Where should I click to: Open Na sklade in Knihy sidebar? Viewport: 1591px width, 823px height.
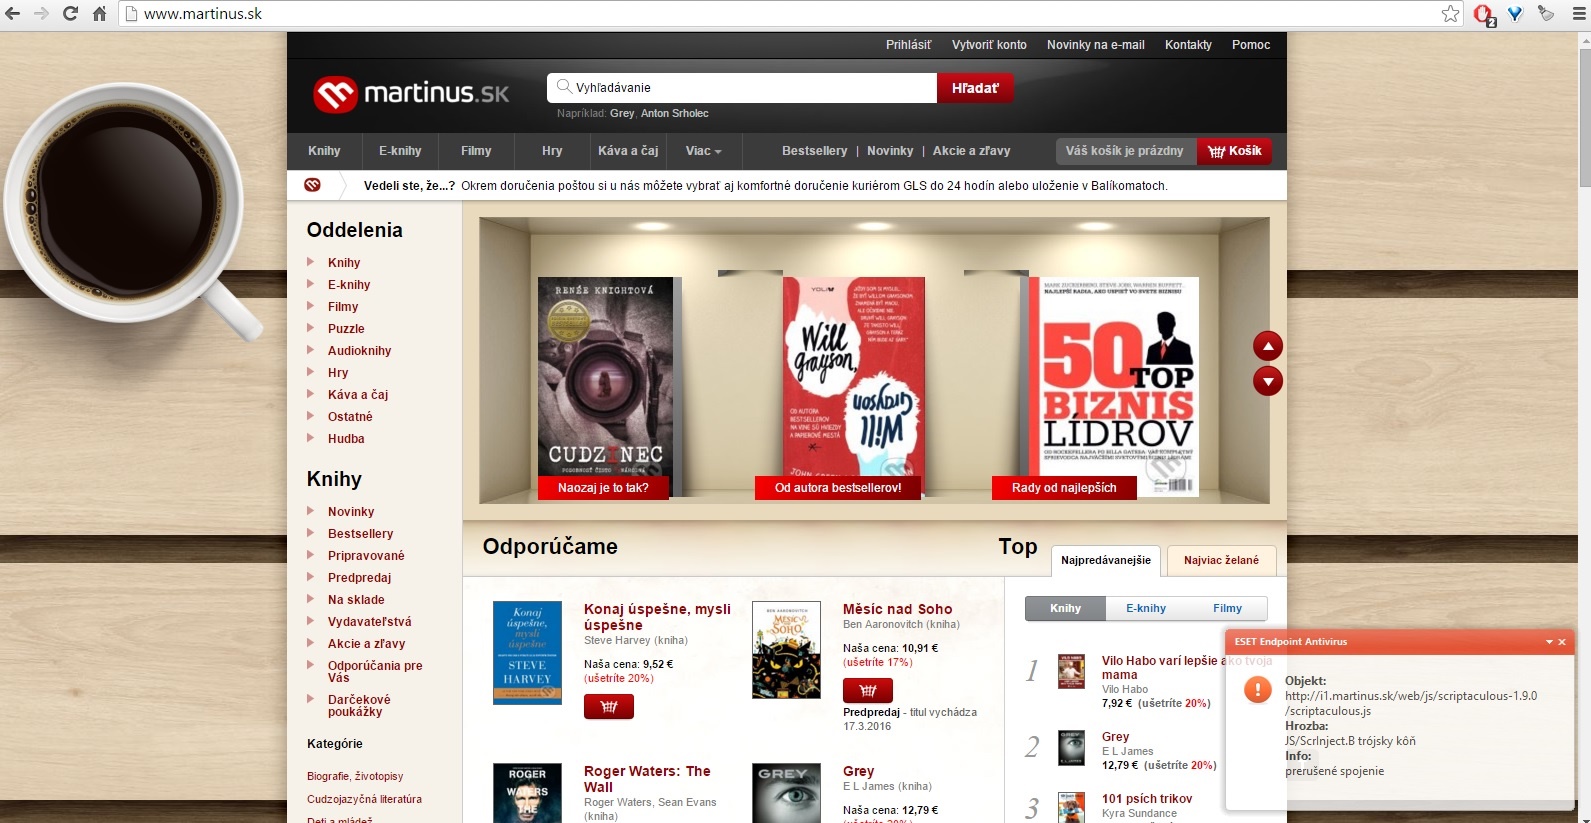(x=356, y=600)
